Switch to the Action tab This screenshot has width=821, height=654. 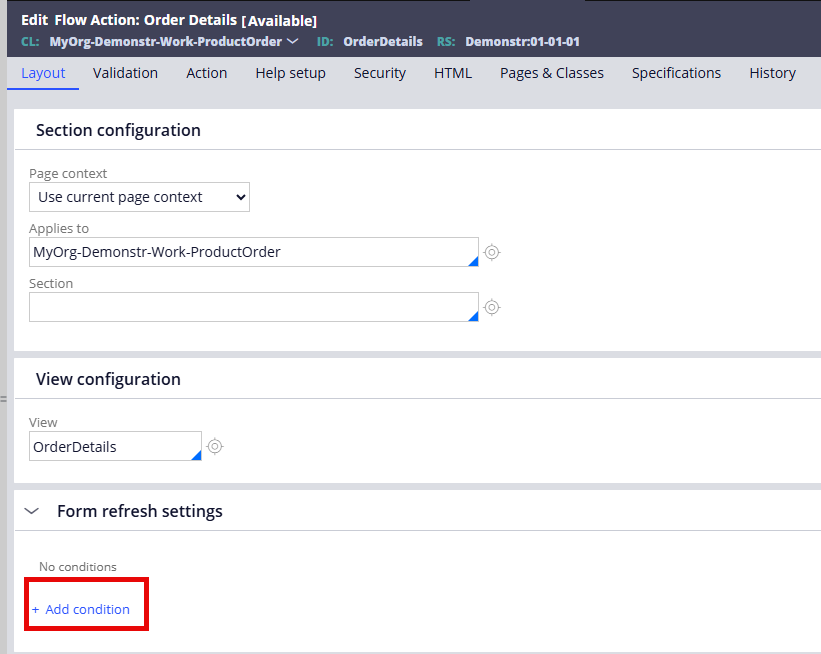tap(206, 72)
